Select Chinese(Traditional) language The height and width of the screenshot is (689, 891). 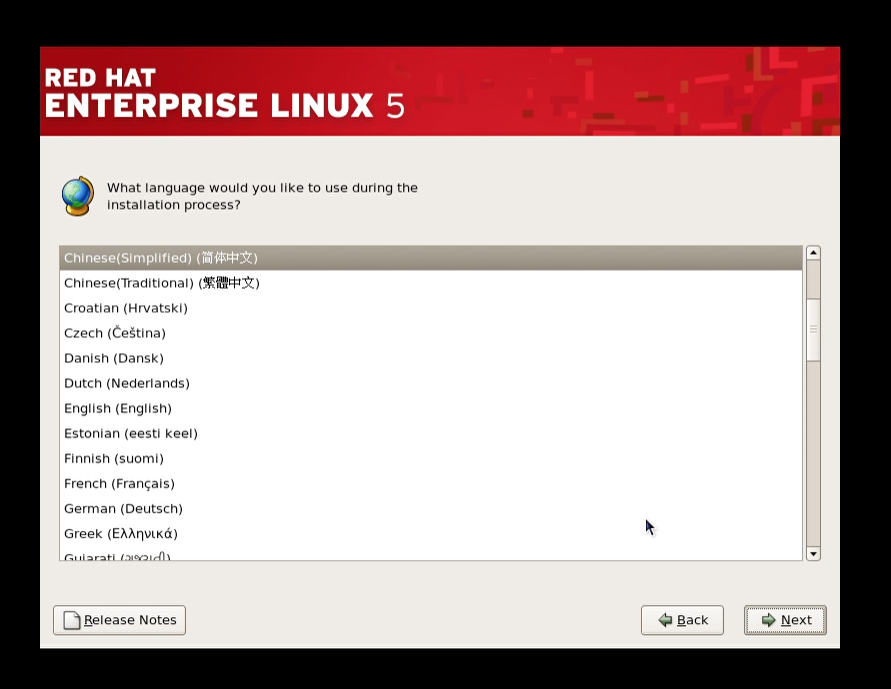click(431, 283)
